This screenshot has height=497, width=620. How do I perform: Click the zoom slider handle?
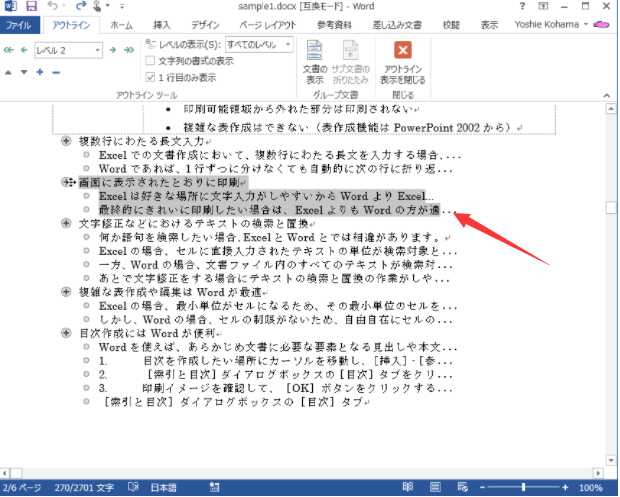coord(524,487)
